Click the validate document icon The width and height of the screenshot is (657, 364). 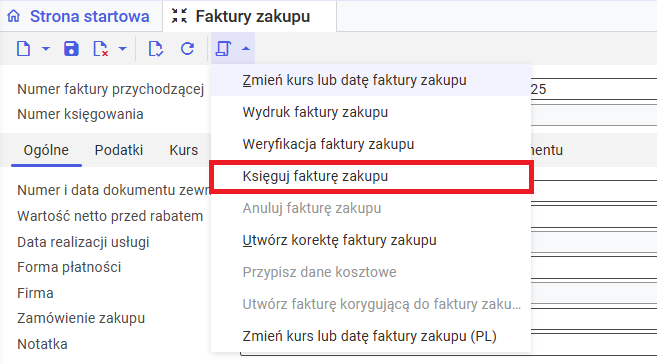156,49
